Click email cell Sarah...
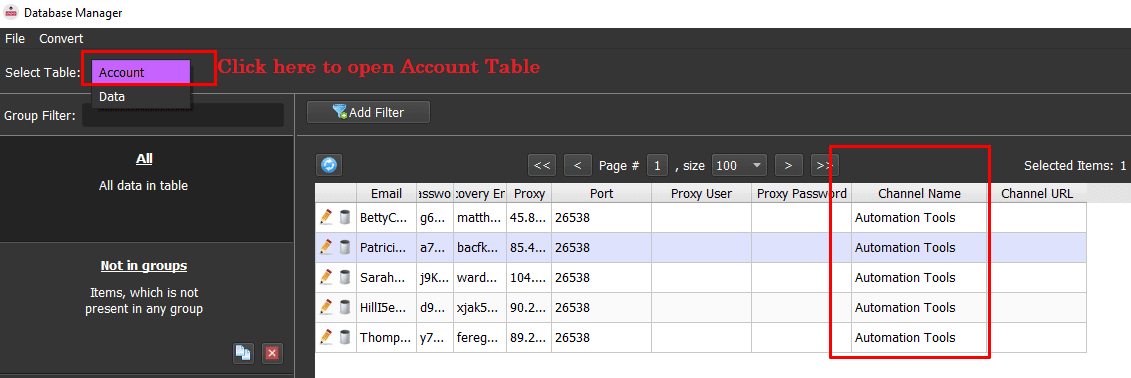 tap(387, 277)
